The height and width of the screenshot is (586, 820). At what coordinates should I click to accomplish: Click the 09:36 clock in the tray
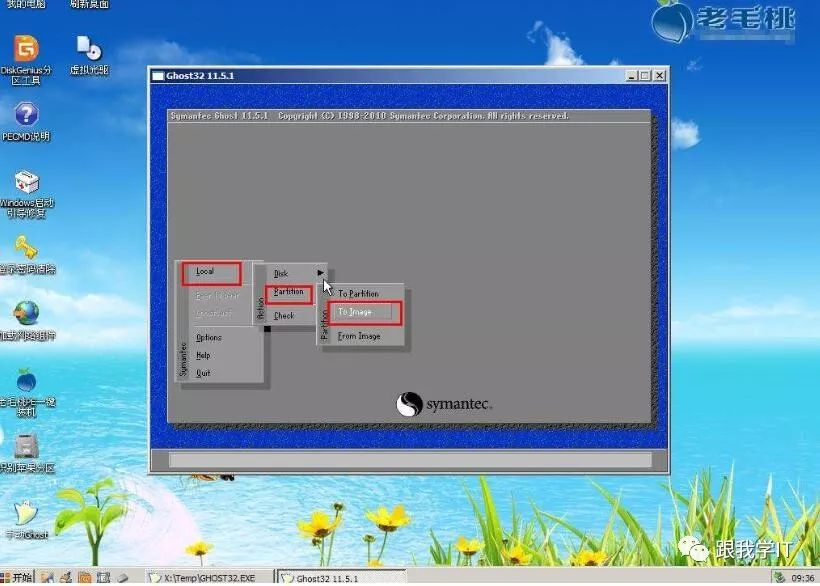[803, 578]
